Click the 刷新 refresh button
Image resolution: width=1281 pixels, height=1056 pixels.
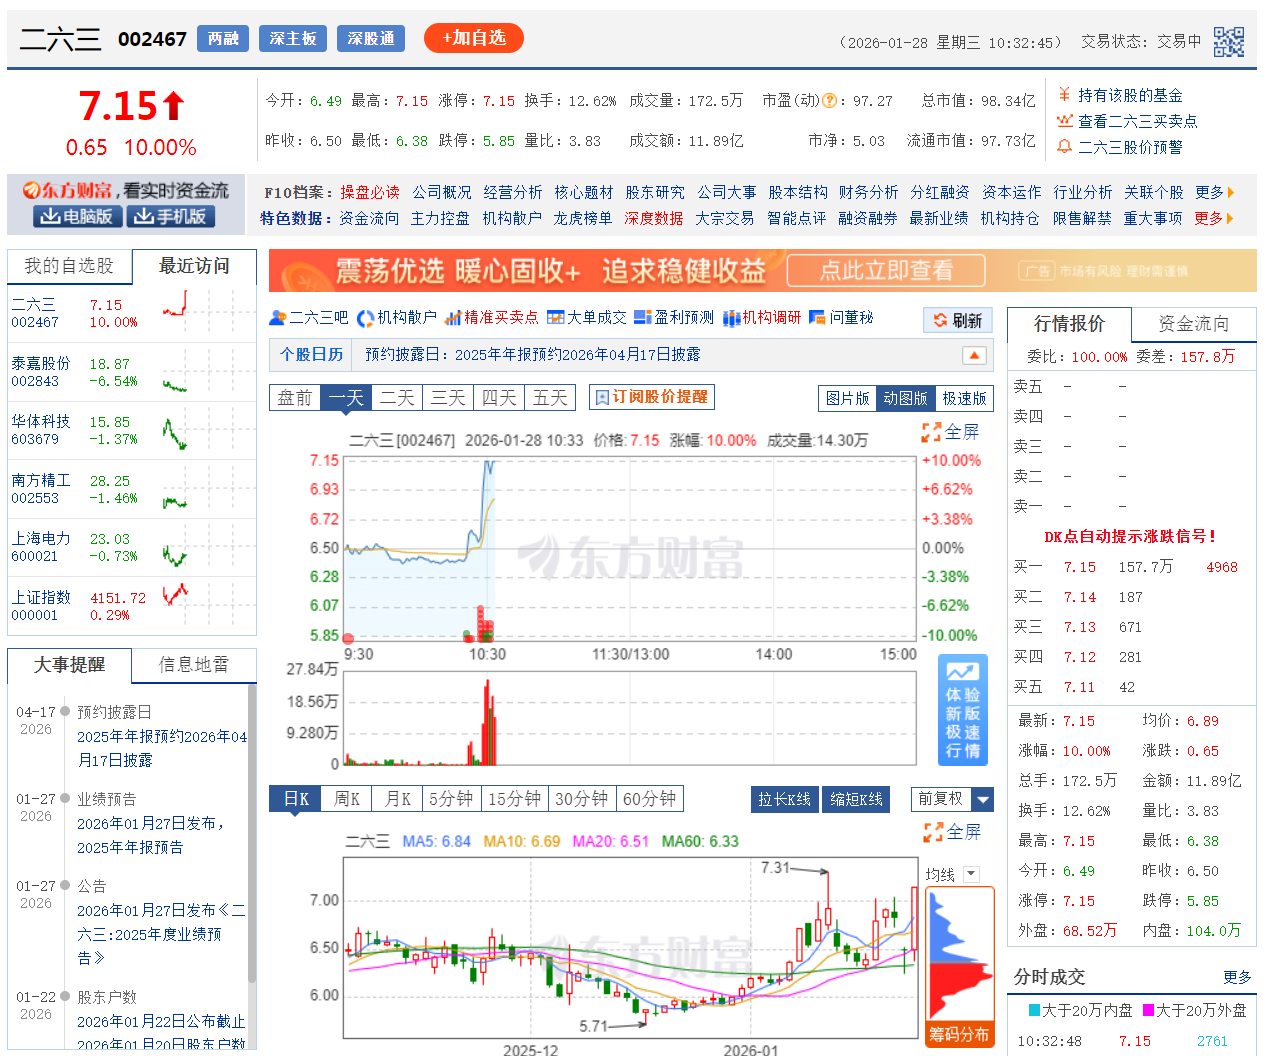[x=958, y=320]
